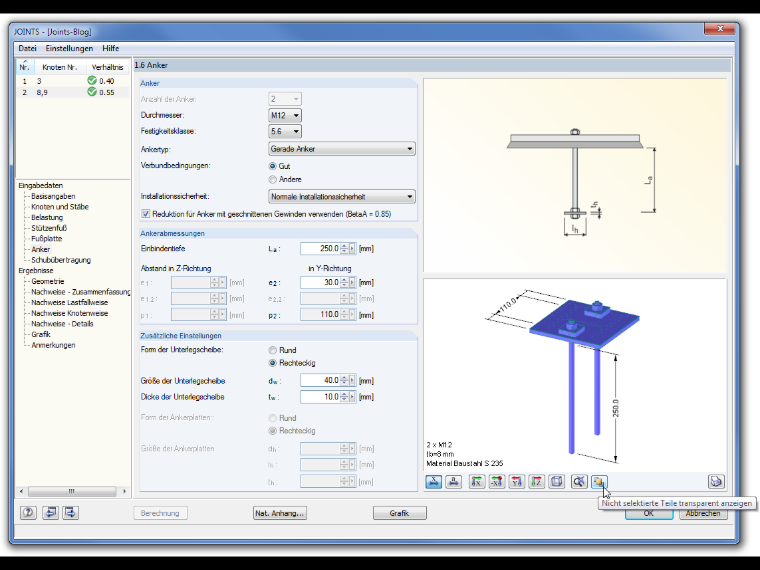Open the Einstellungen menu

point(69,48)
